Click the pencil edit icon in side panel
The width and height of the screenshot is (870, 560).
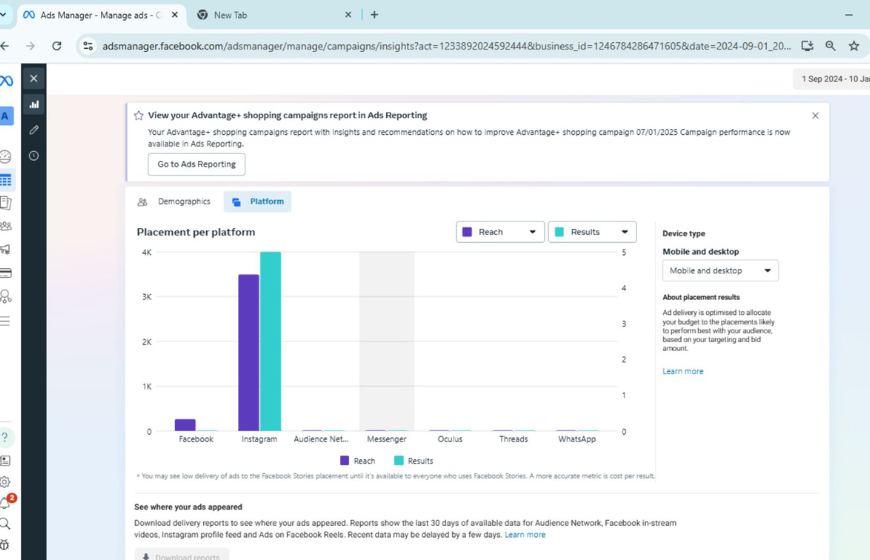coord(34,130)
